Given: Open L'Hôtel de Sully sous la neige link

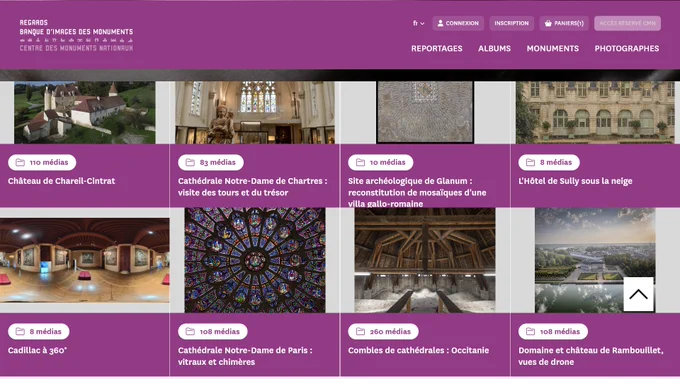Looking at the screenshot, I should 575,181.
